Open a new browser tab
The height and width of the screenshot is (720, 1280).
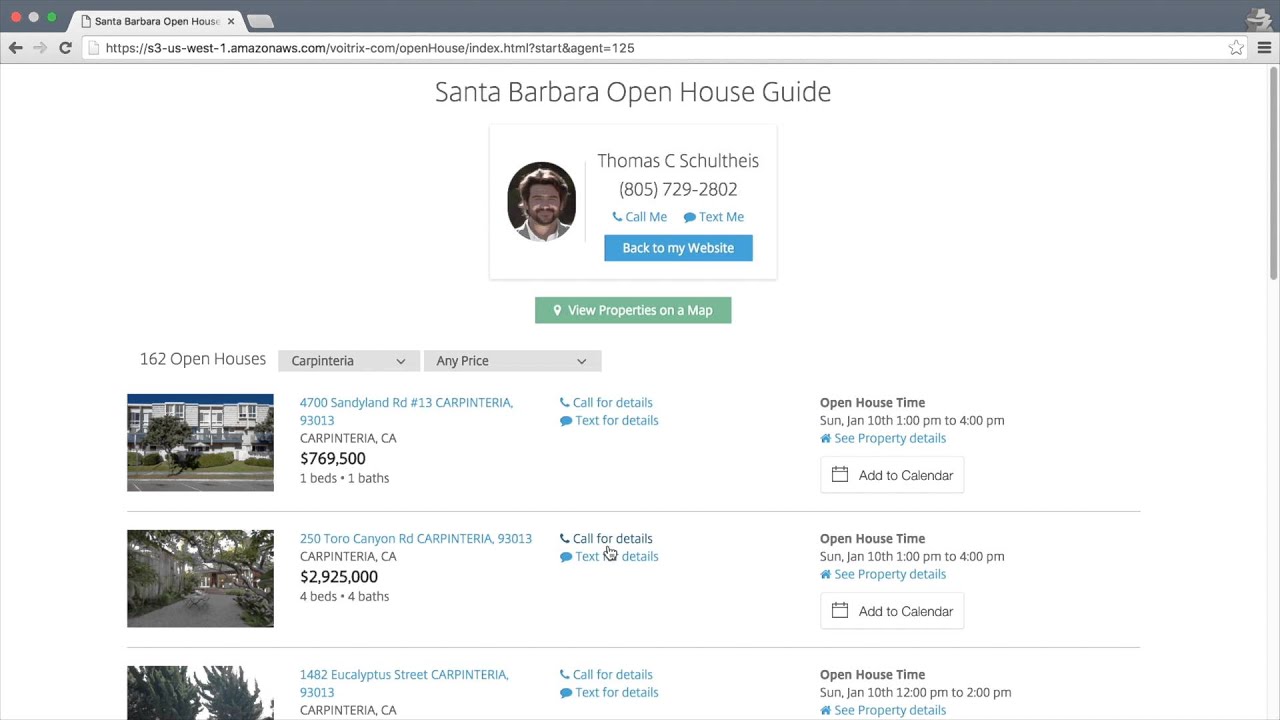[x=260, y=21]
